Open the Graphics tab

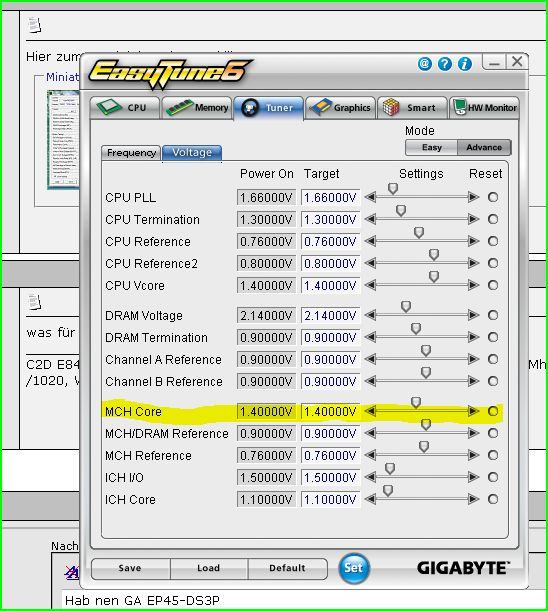point(340,107)
